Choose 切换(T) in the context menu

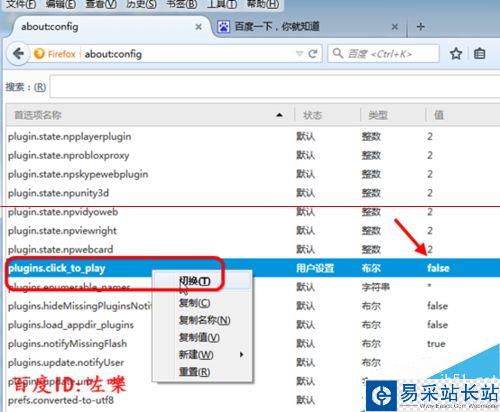coord(202,281)
